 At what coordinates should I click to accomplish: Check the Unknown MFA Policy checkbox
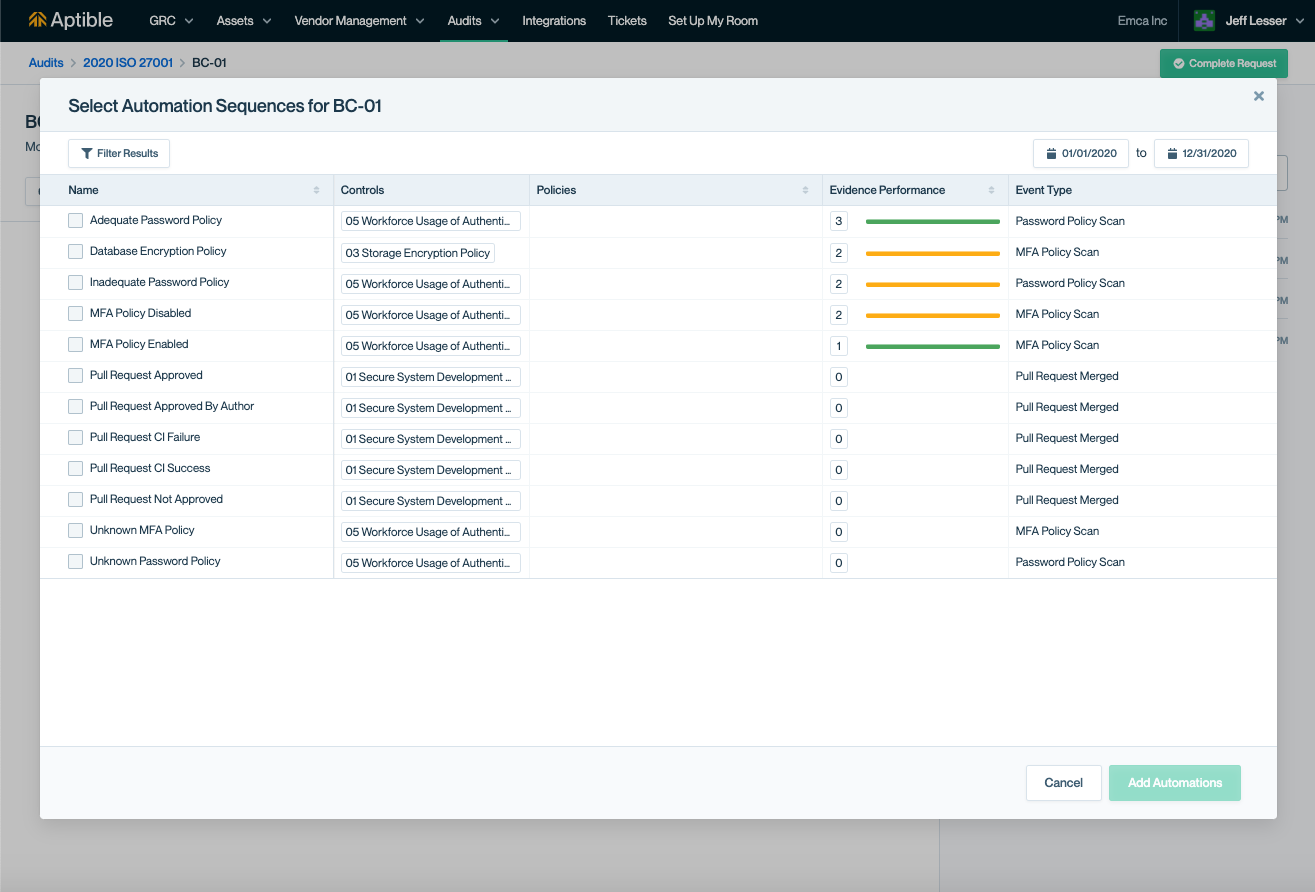[x=75, y=530]
